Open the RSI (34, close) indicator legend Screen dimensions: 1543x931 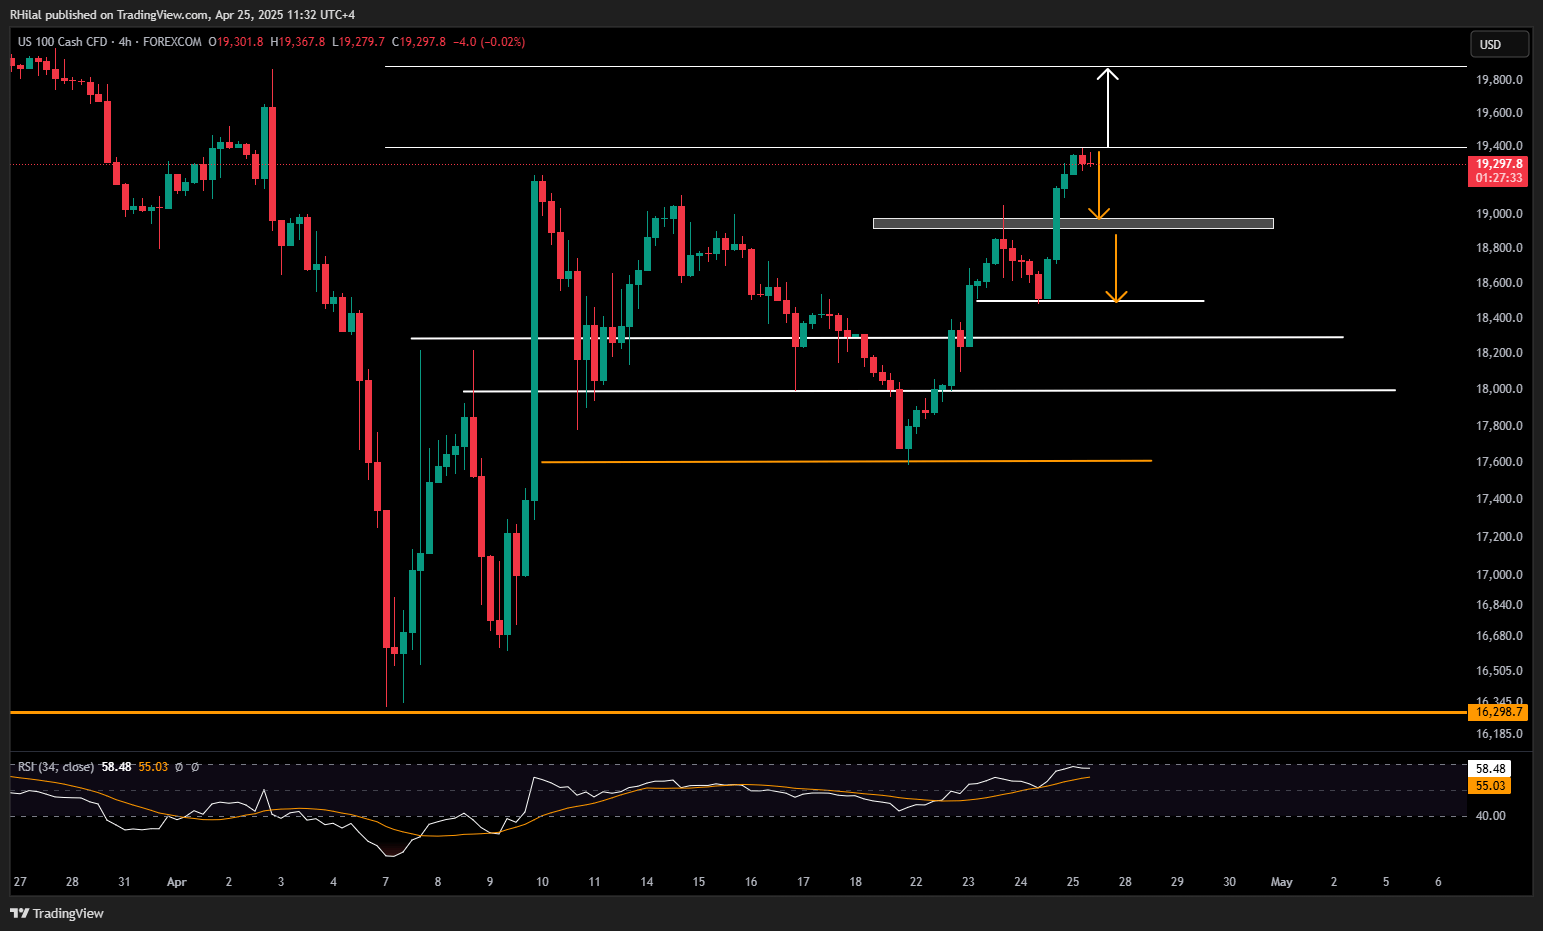[x=56, y=767]
